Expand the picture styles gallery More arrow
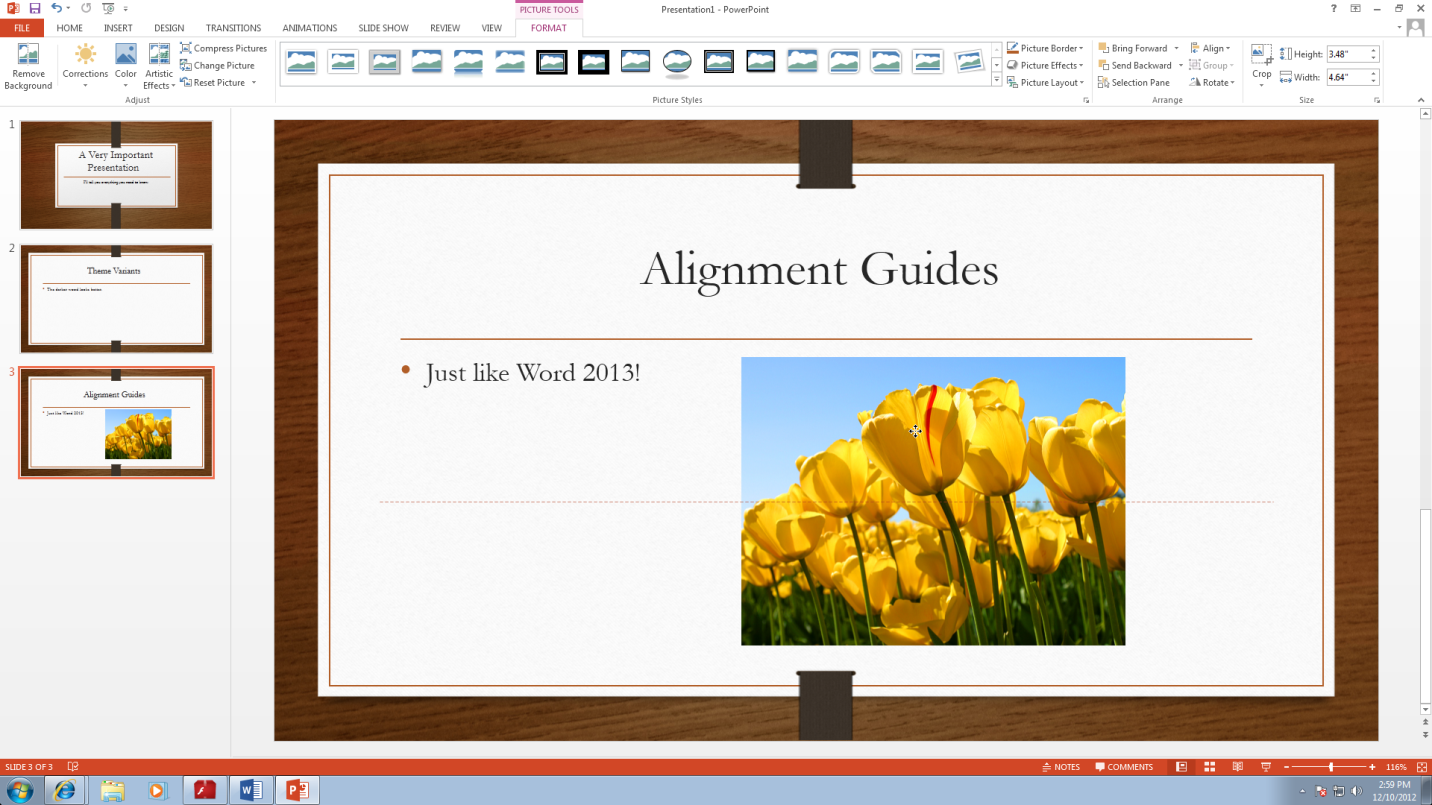The width and height of the screenshot is (1432, 805). pyautogui.click(x=996, y=80)
